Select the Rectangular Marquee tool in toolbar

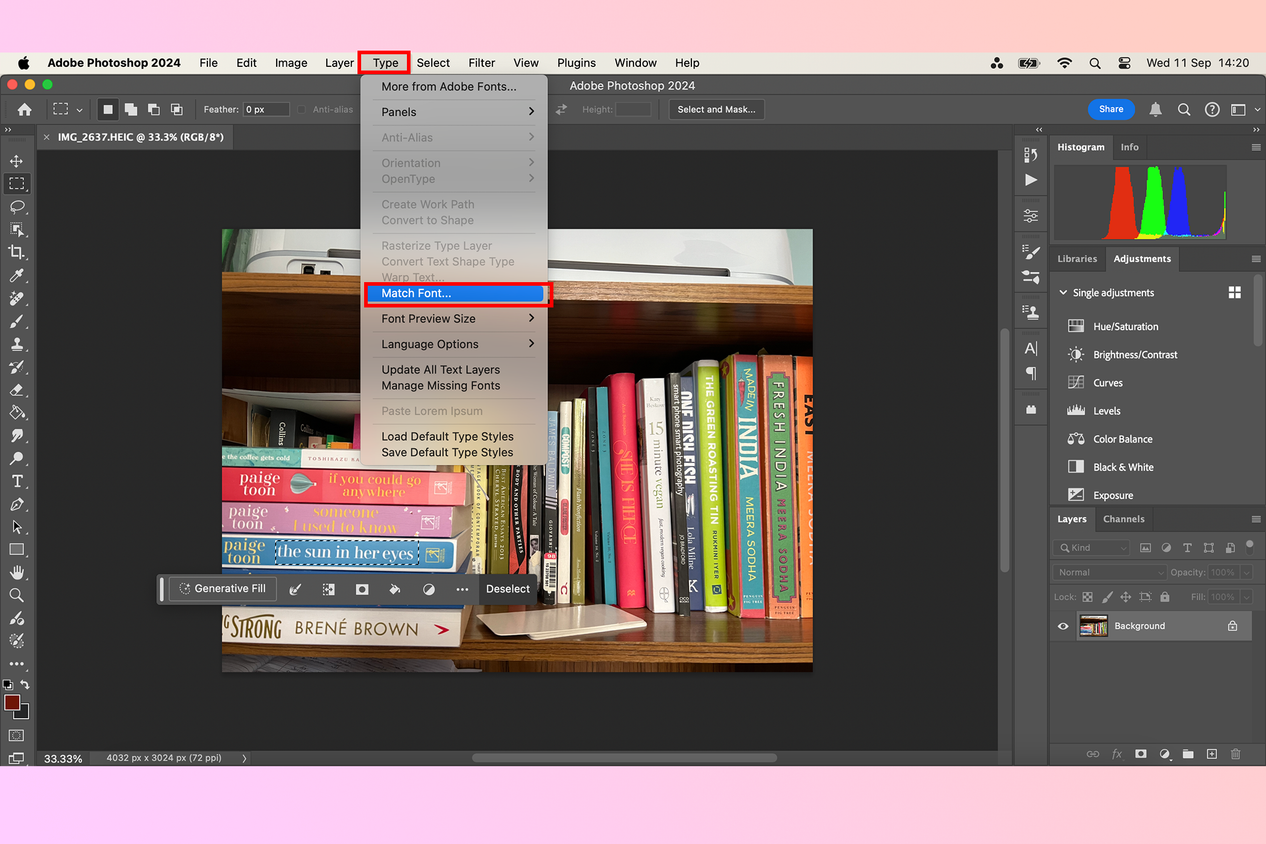[16, 184]
